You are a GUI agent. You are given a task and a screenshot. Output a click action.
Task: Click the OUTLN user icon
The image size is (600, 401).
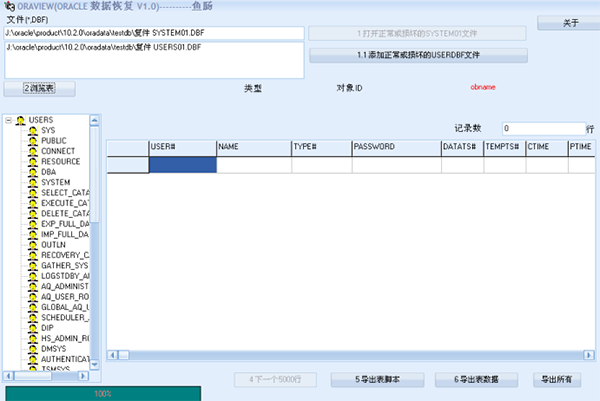[33, 245]
